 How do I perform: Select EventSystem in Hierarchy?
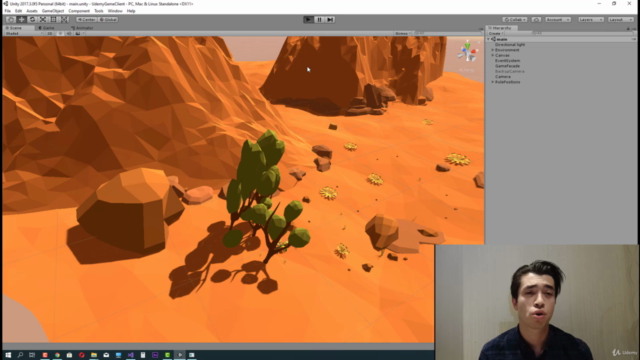pos(507,60)
